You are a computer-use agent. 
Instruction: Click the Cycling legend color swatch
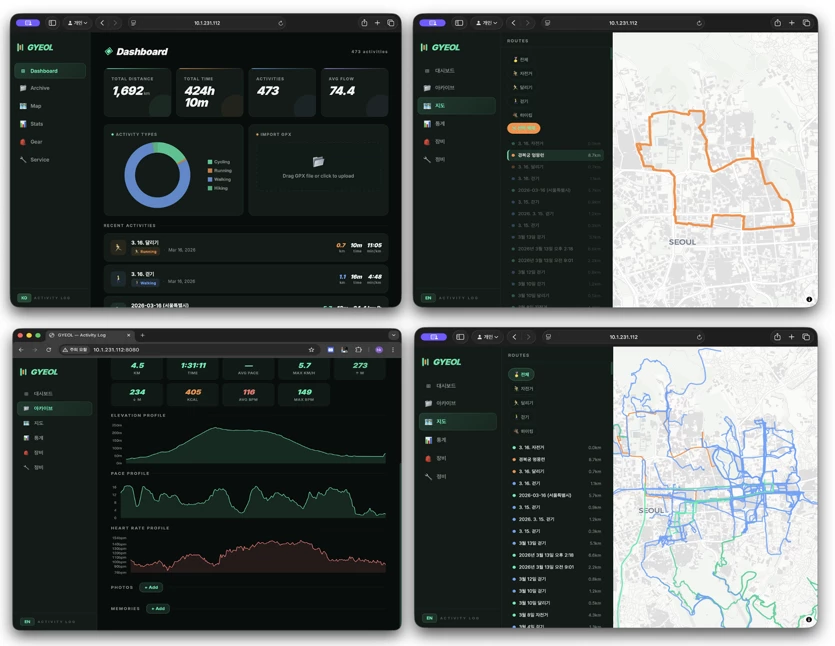tap(210, 162)
